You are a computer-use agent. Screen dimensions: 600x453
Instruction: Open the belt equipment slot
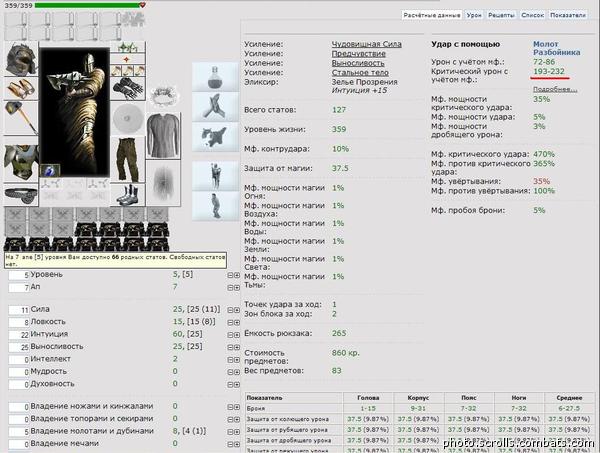21,194
